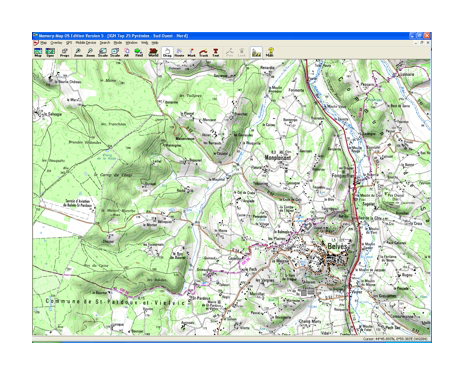Select the Find tool icon
Image resolution: width=464 pixels, height=376 pixels.
click(139, 52)
